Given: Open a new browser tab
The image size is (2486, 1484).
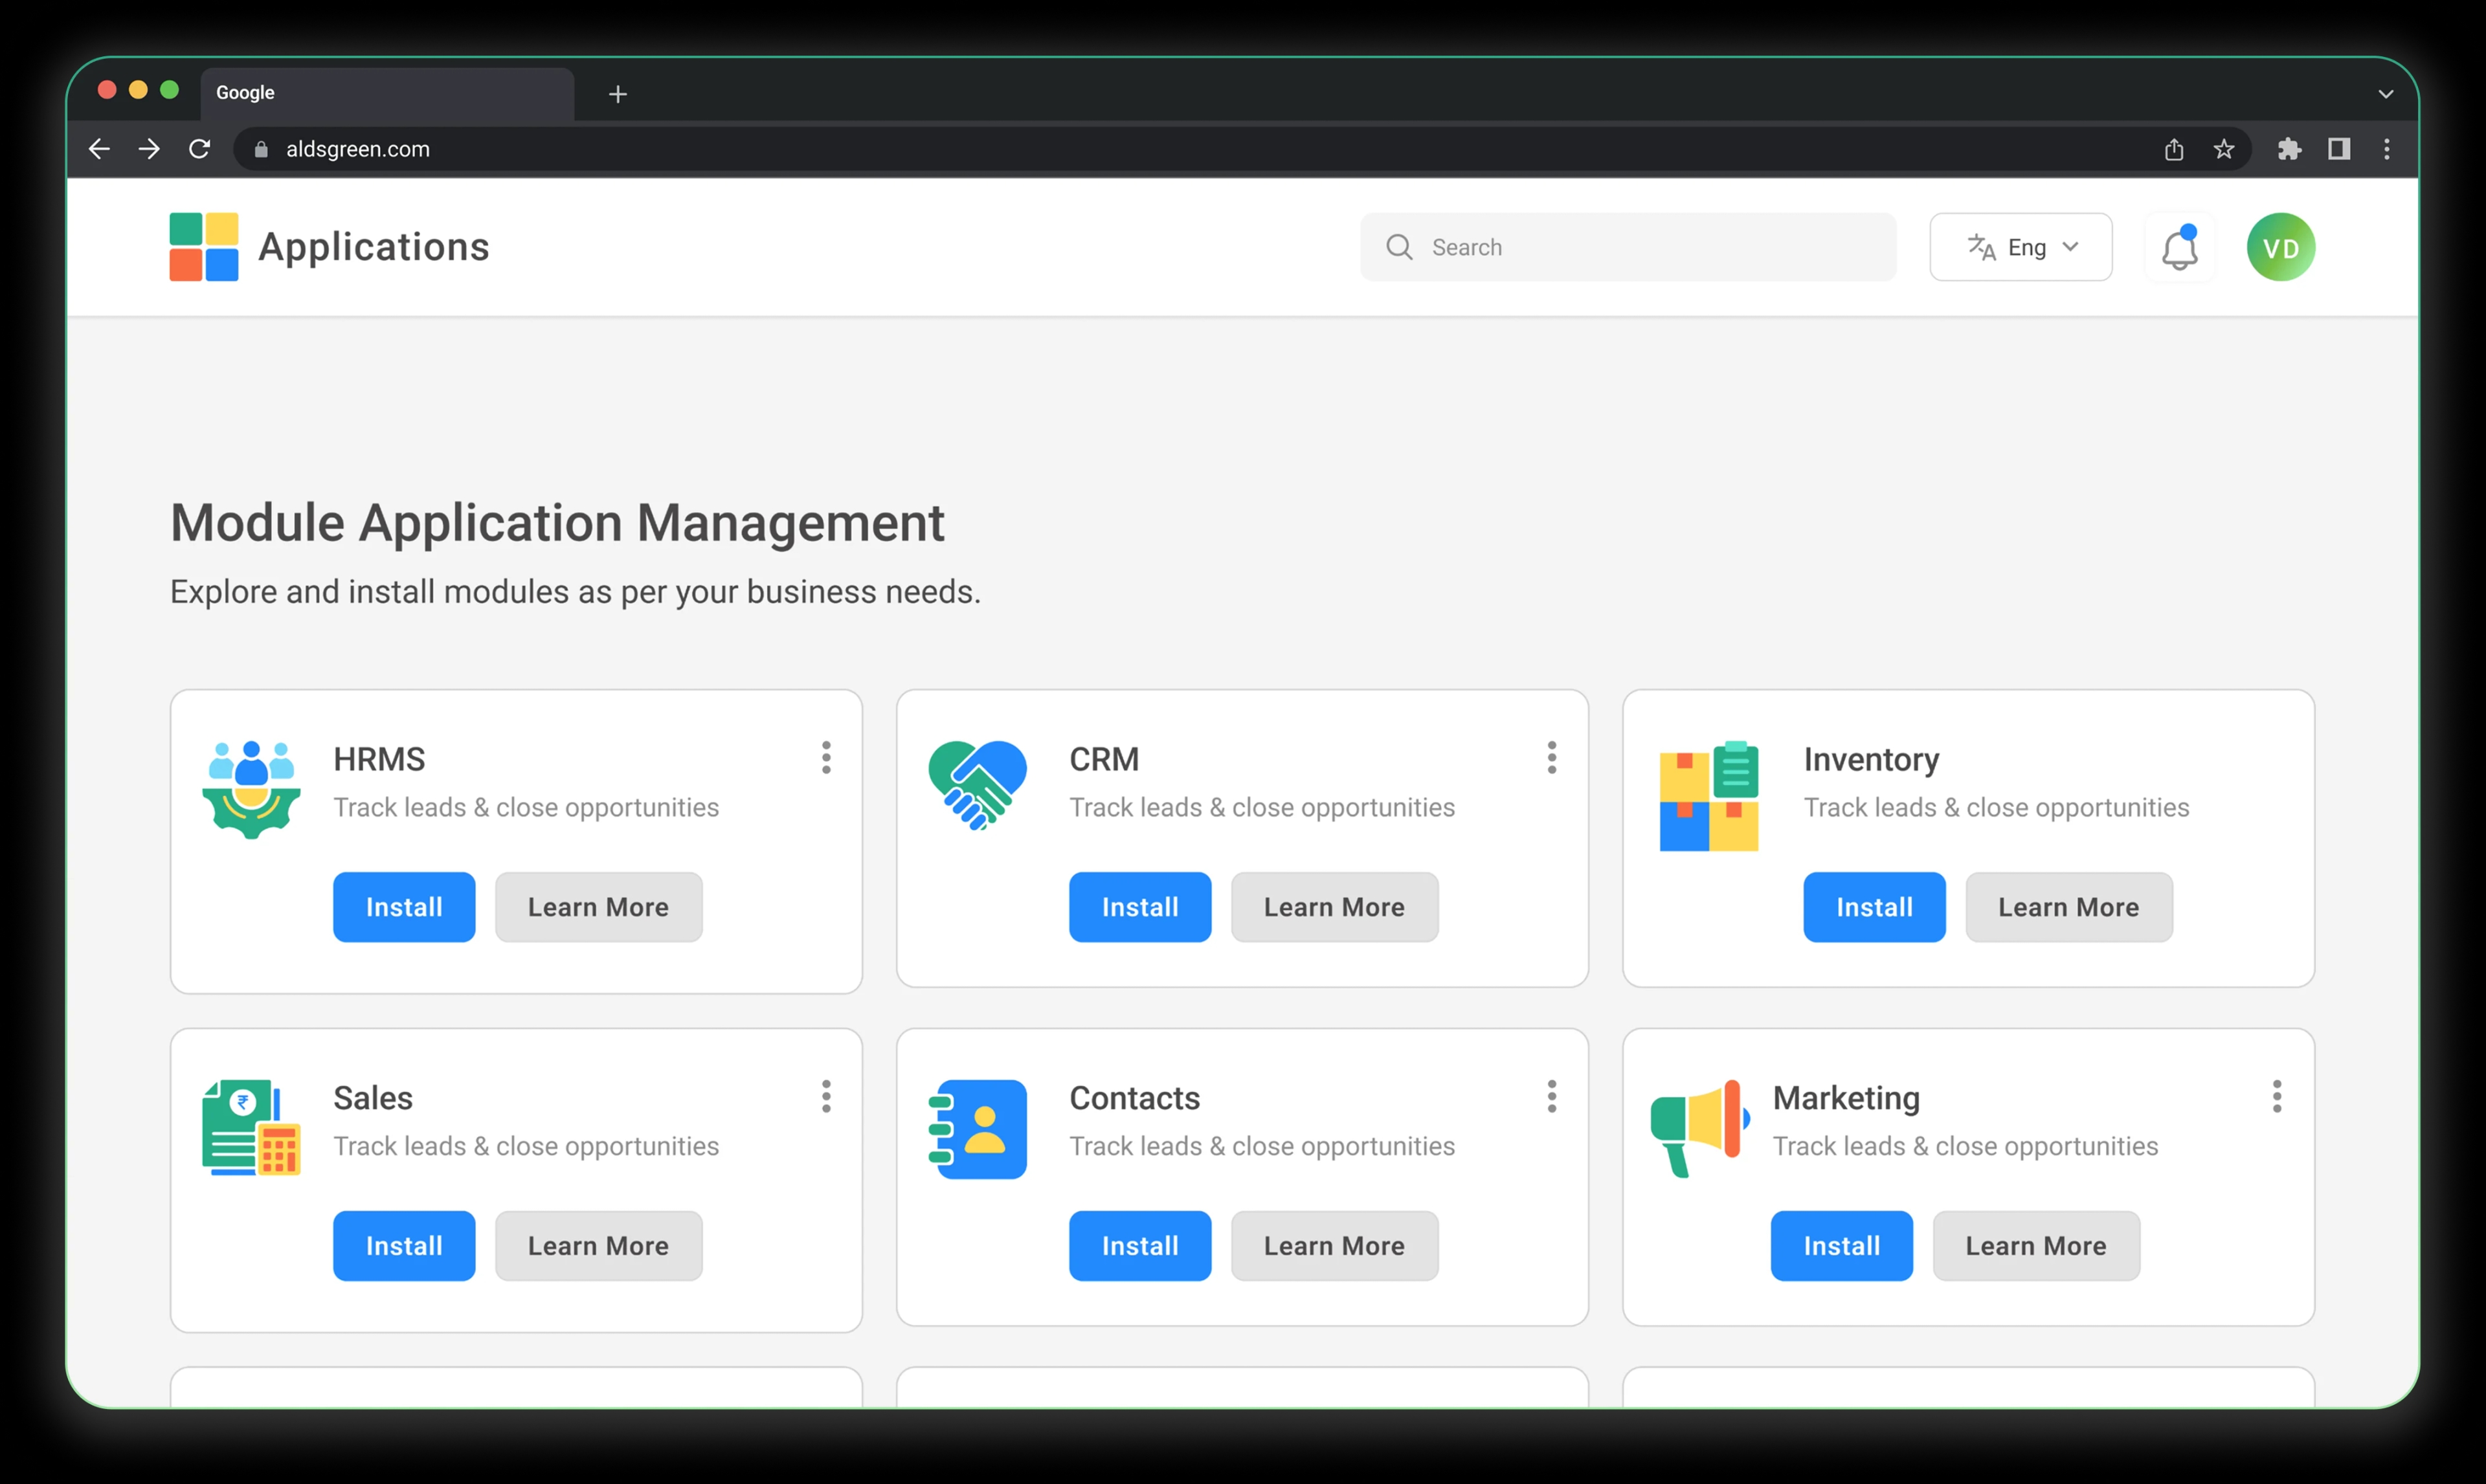Looking at the screenshot, I should pyautogui.click(x=618, y=94).
